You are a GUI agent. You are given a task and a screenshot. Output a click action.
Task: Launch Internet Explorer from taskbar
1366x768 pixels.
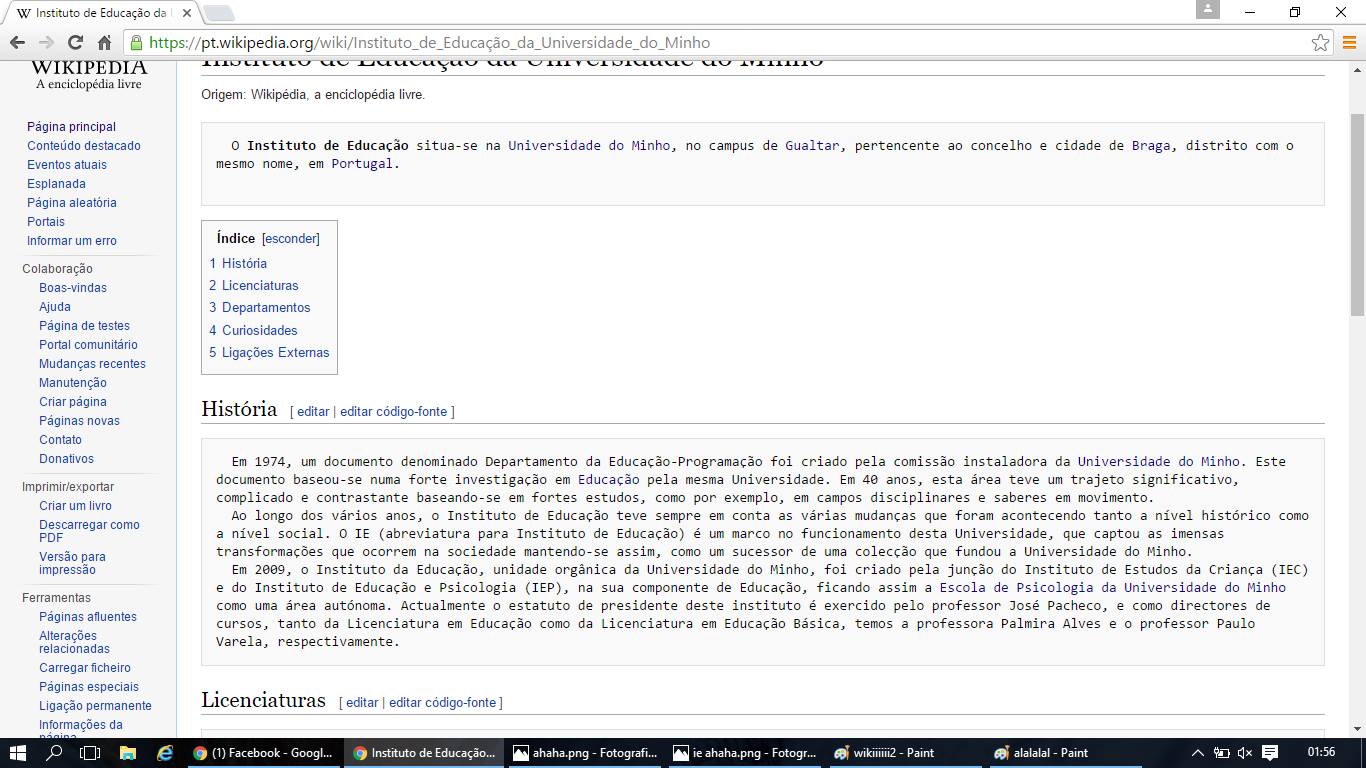[x=164, y=753]
